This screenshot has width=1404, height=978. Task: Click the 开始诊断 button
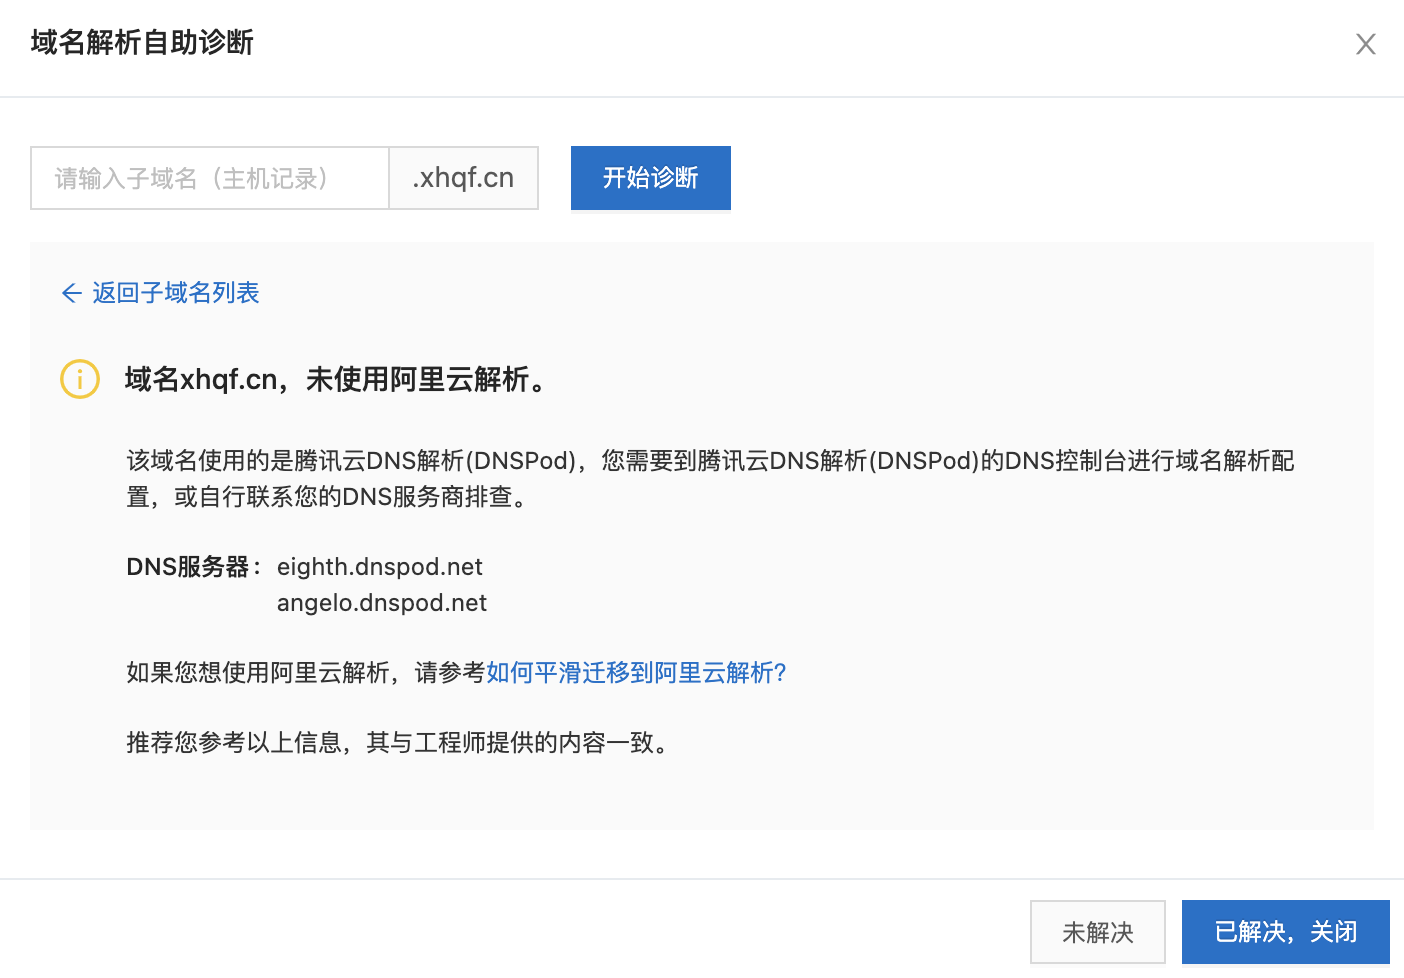651,178
